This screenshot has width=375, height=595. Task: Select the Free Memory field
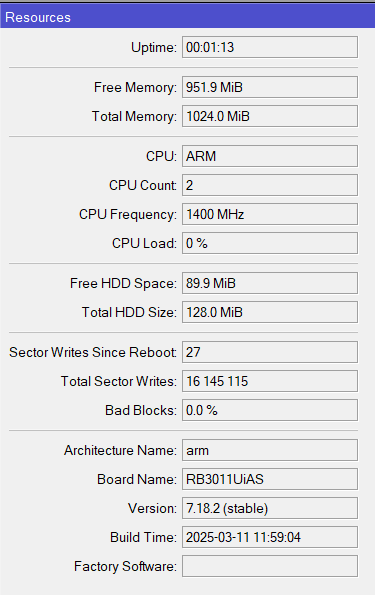coord(270,87)
